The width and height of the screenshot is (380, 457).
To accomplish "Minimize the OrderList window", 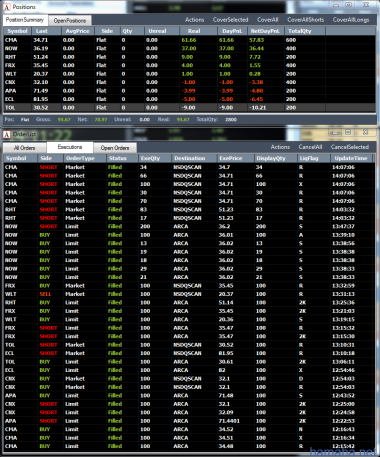I will [336, 133].
